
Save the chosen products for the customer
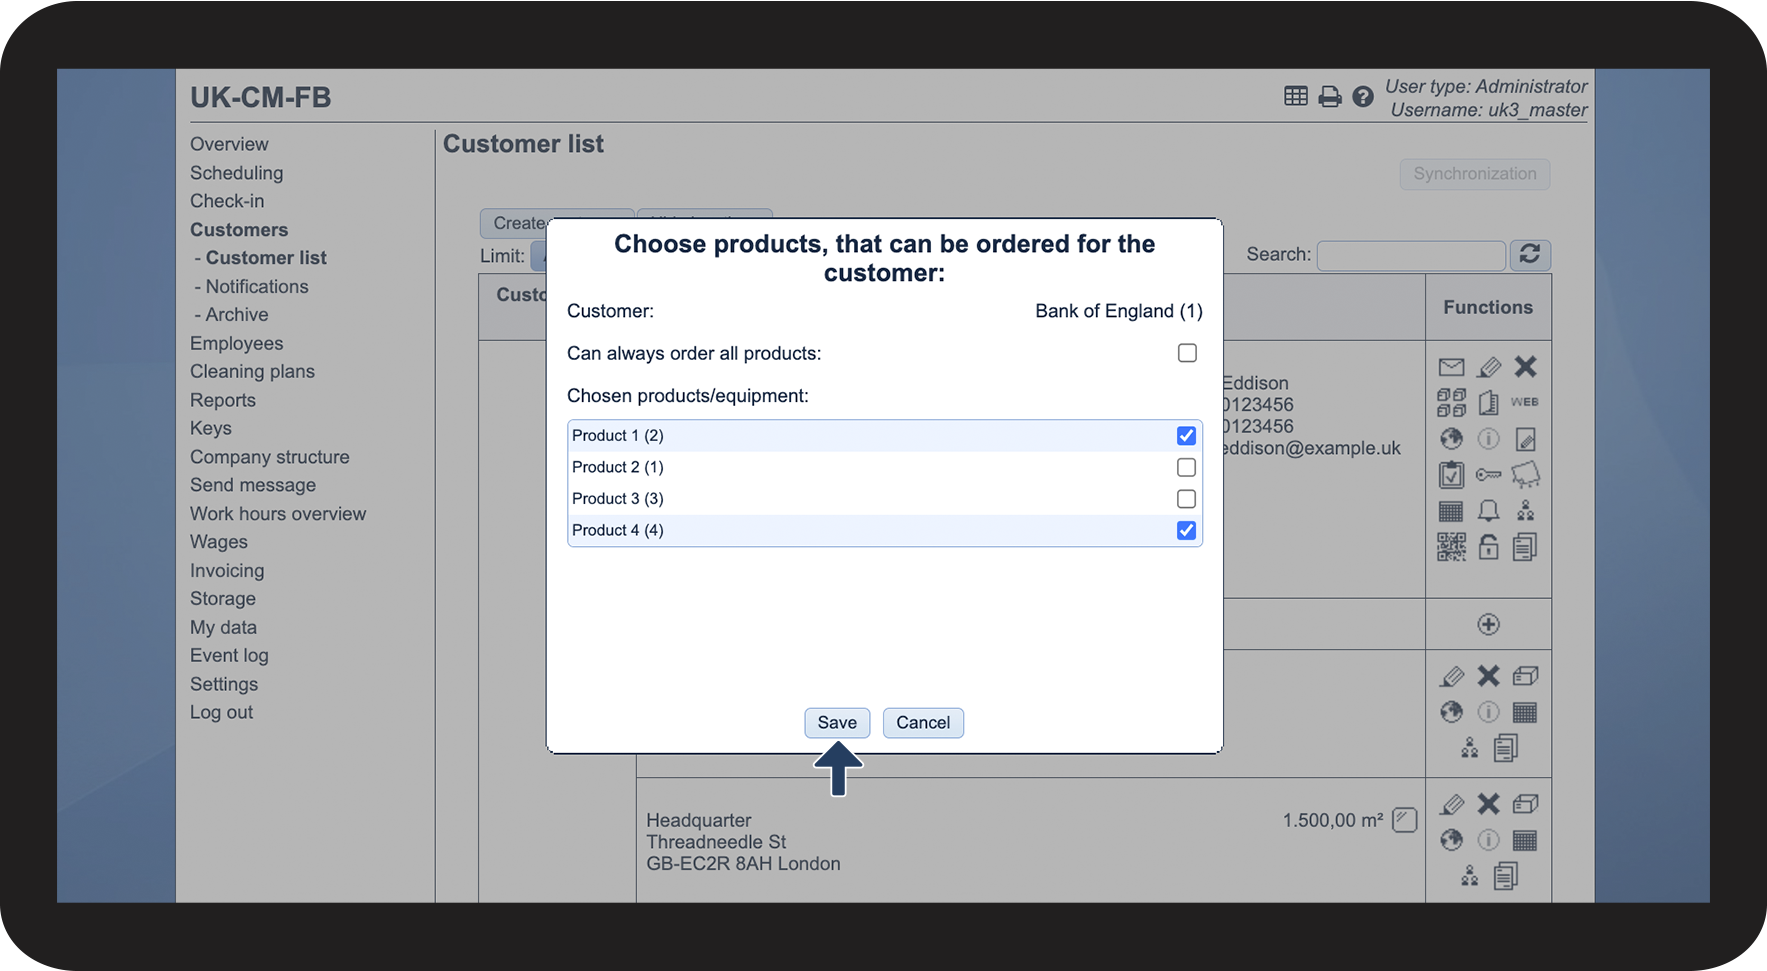coord(837,723)
